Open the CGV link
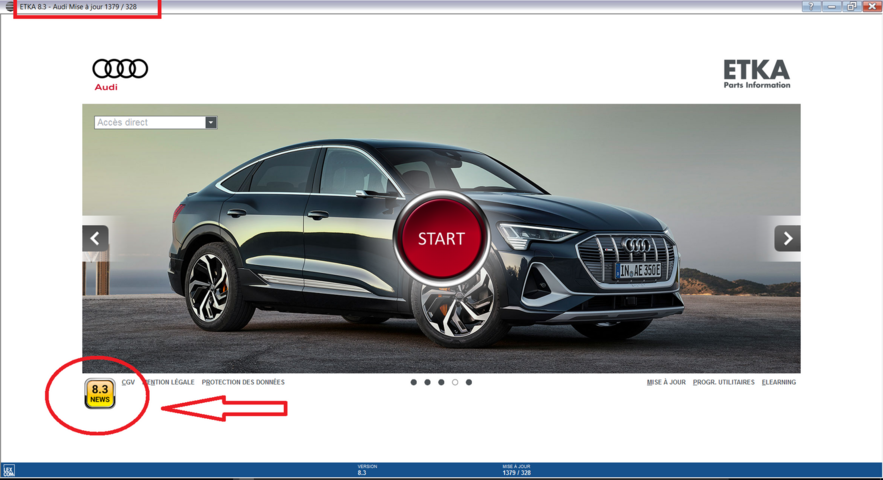This screenshot has width=883, height=480. click(128, 382)
